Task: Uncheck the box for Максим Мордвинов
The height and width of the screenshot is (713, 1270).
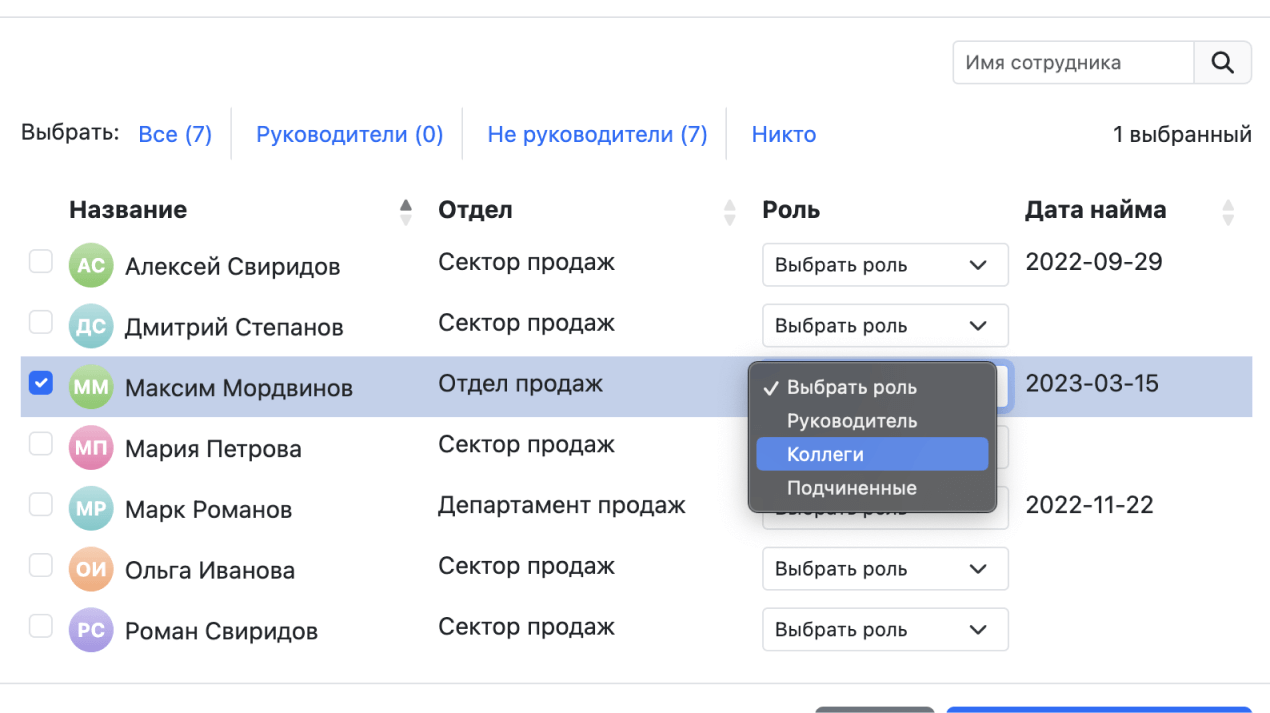Action: coord(40,383)
